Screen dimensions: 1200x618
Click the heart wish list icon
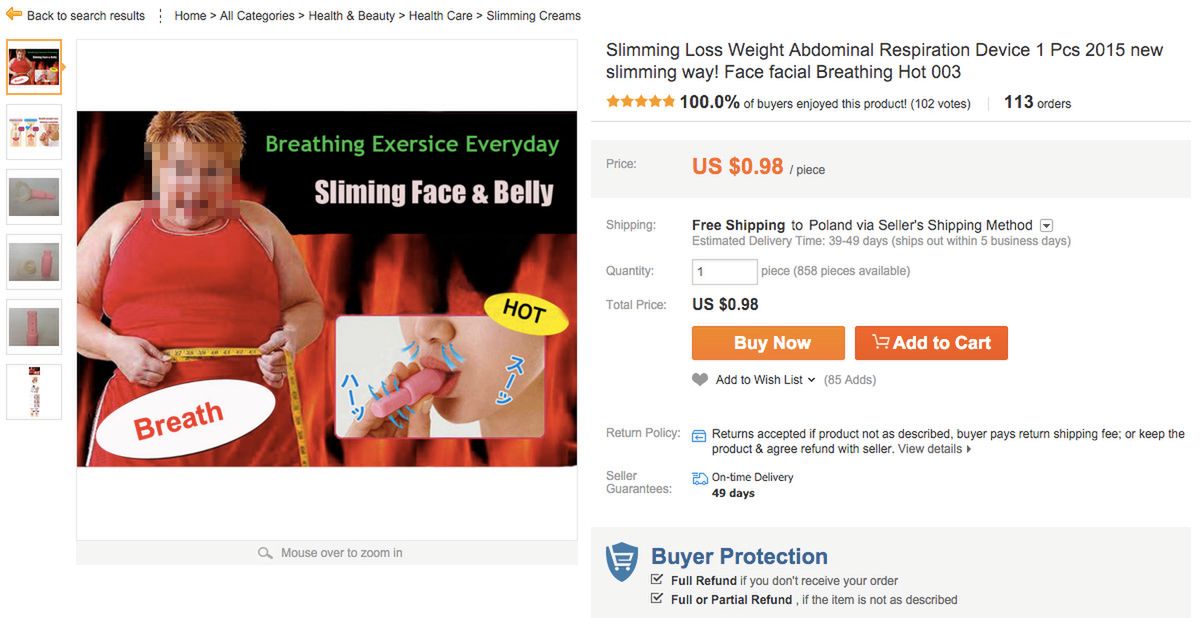[x=700, y=380]
